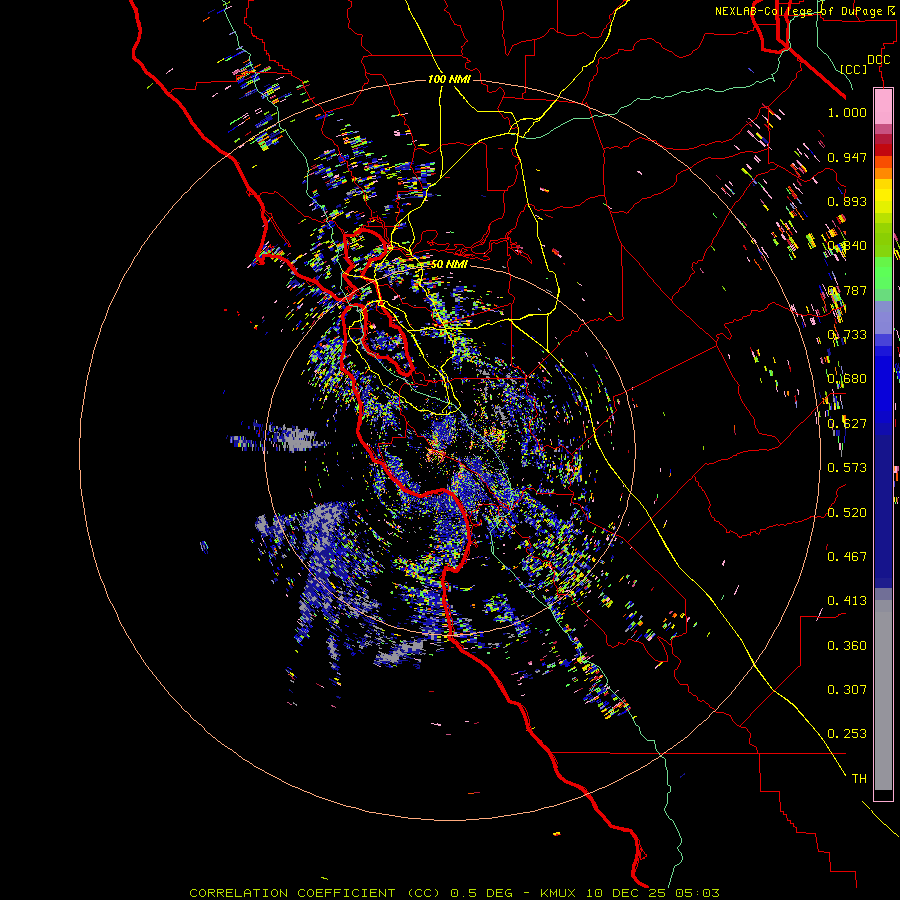Click the 0.947 scale value
The height and width of the screenshot is (900, 900).
coord(847,157)
